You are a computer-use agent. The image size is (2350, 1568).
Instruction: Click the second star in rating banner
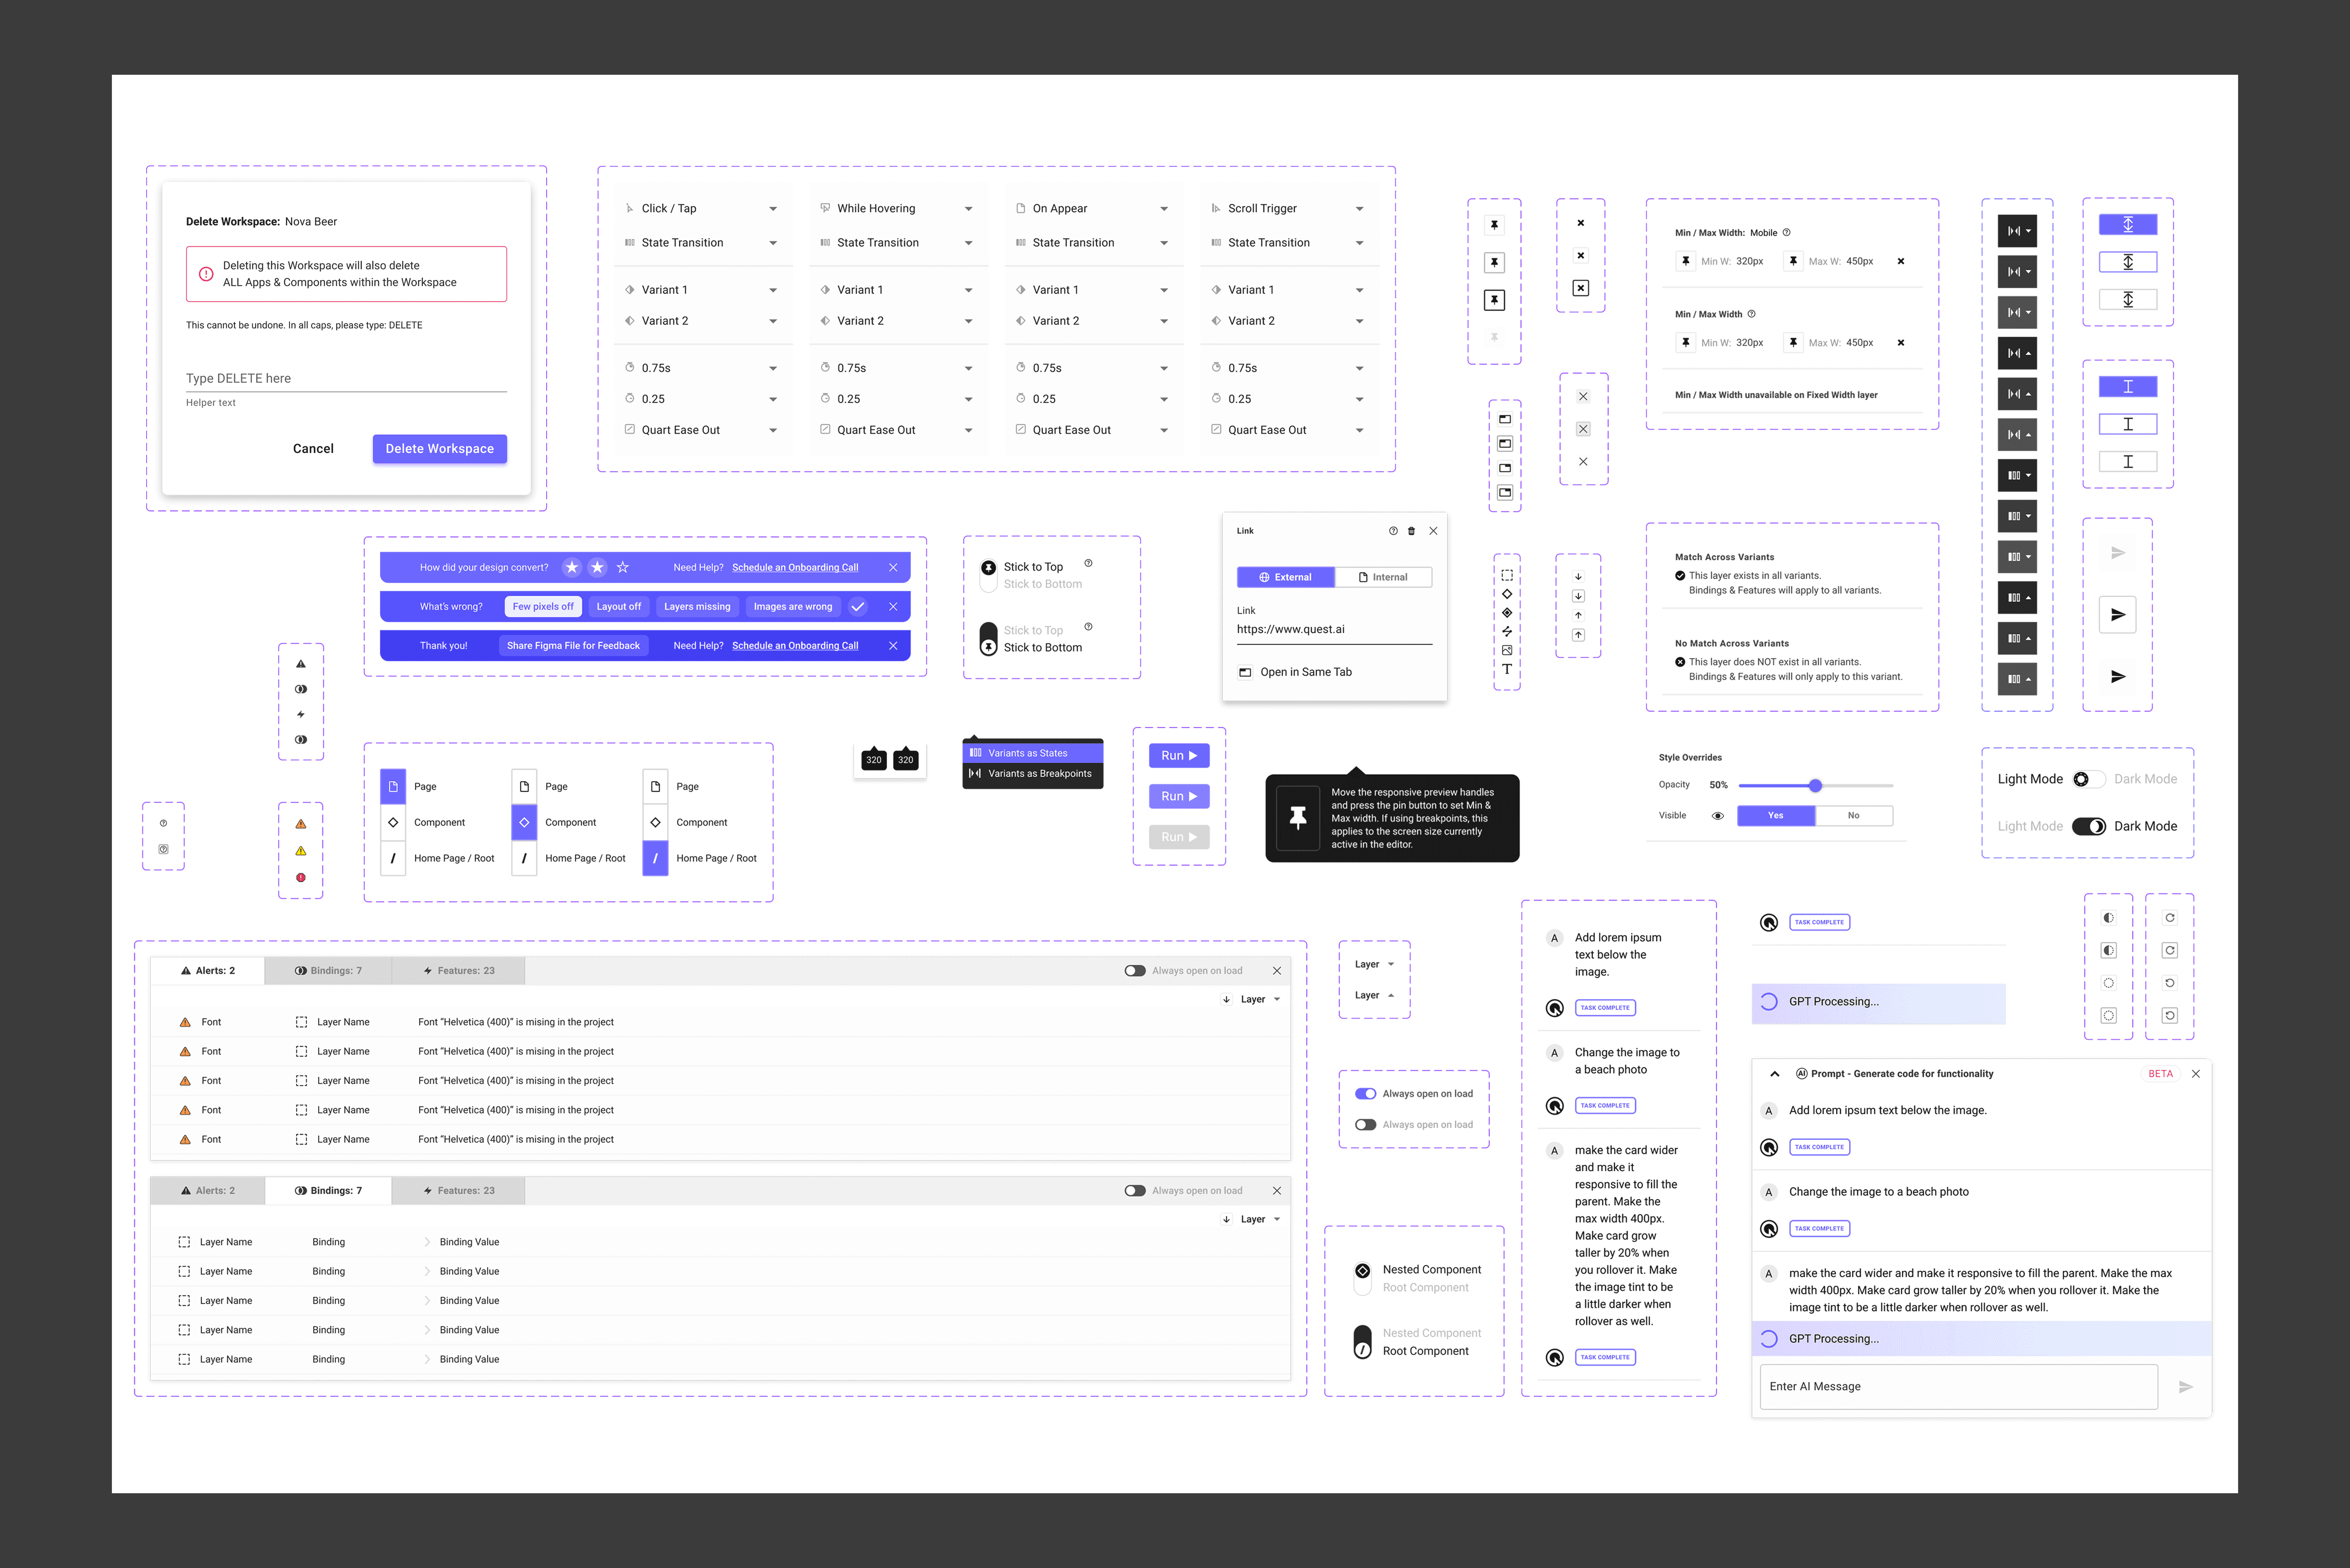click(597, 567)
